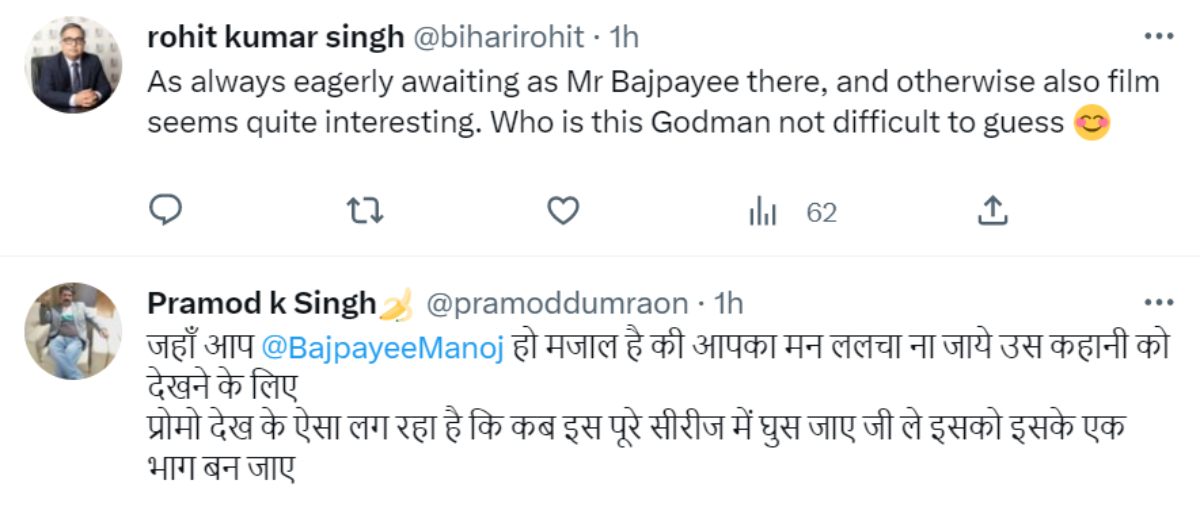Share rohit kumar singh's tweet
Image resolution: width=1200 pixels, height=507 pixels.
coord(990,211)
